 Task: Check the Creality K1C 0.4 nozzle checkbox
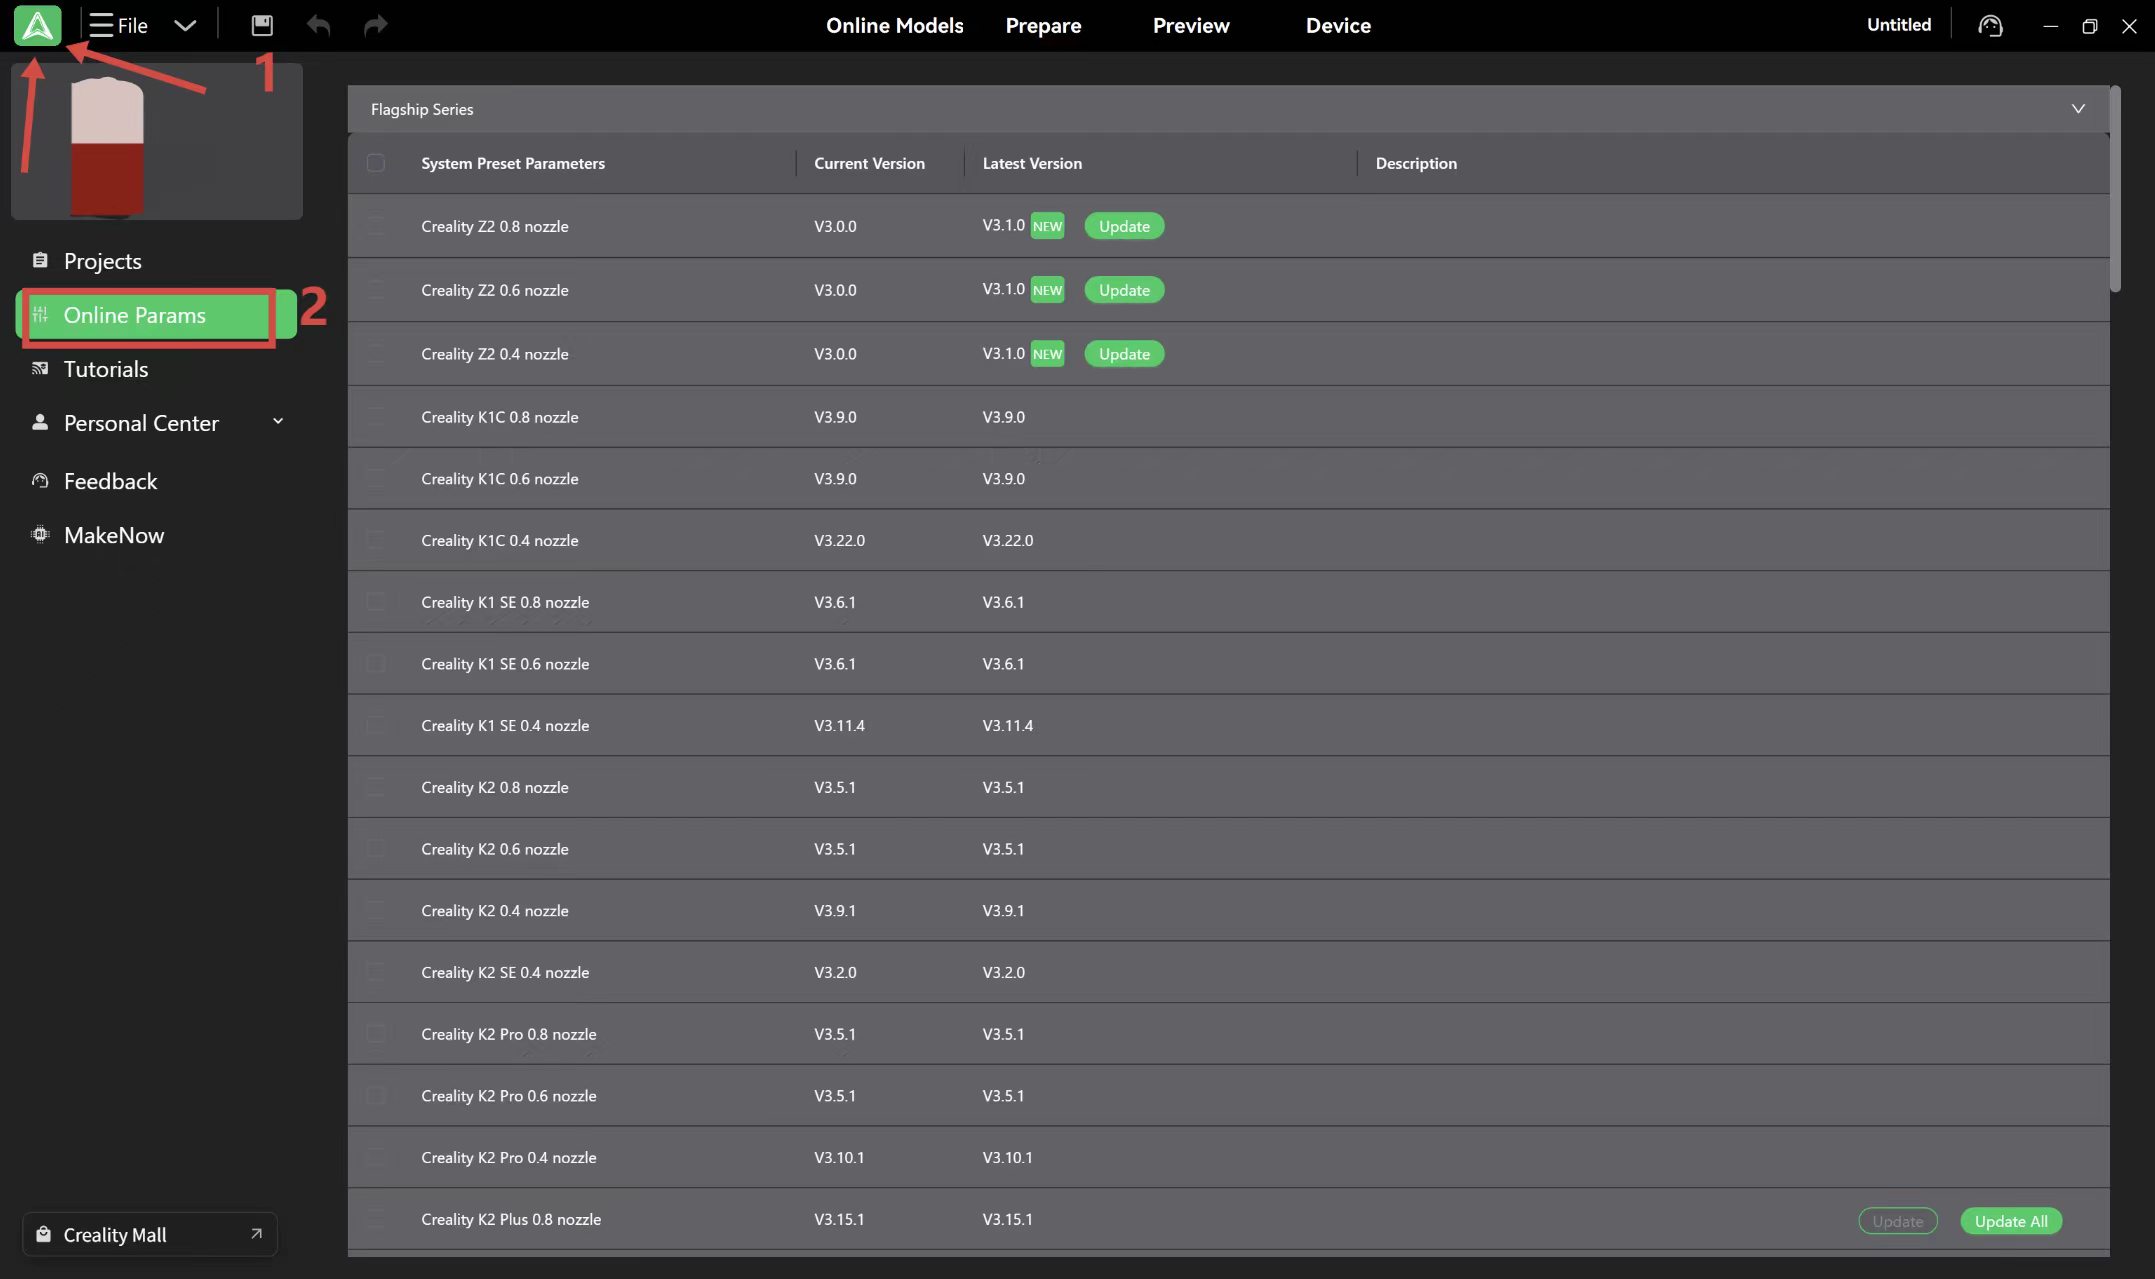[376, 540]
